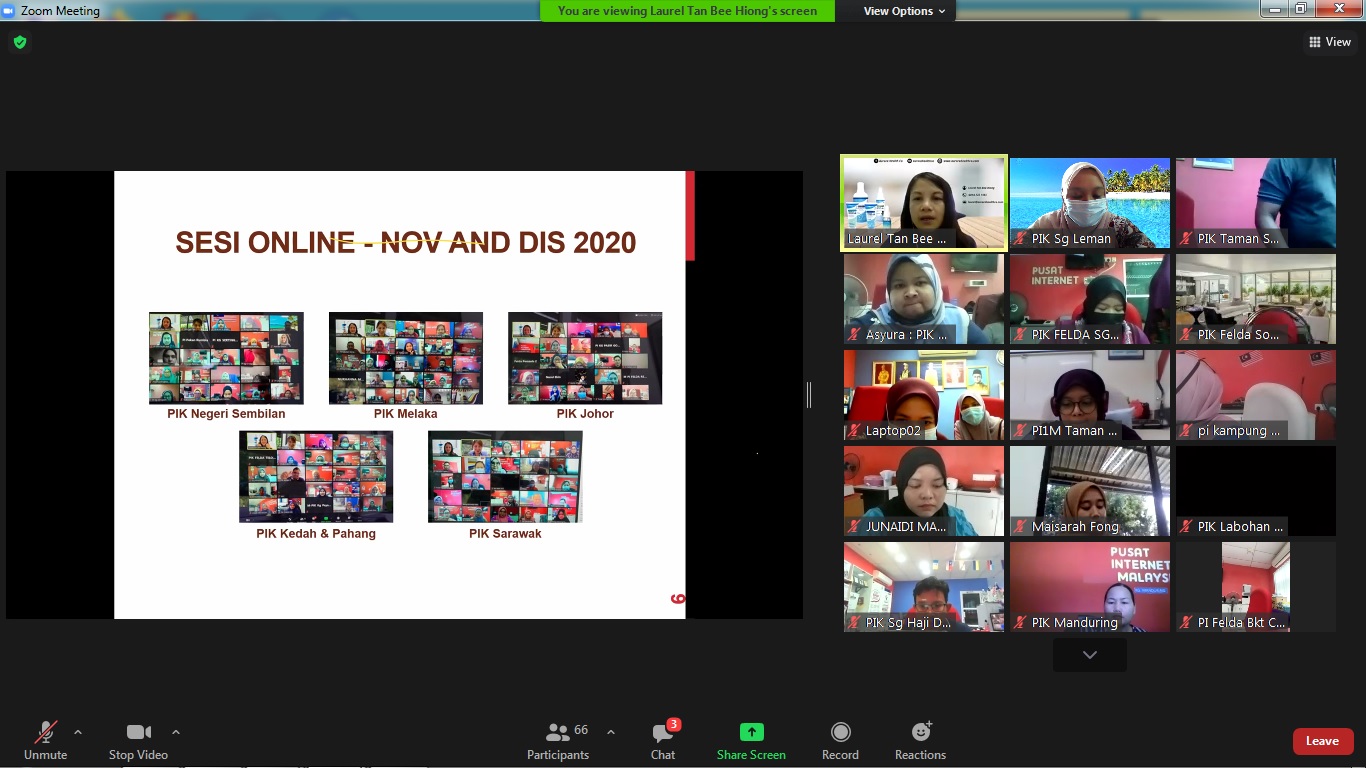Open the Participants panel
Viewport: 1366px width, 768px height.
click(558, 741)
